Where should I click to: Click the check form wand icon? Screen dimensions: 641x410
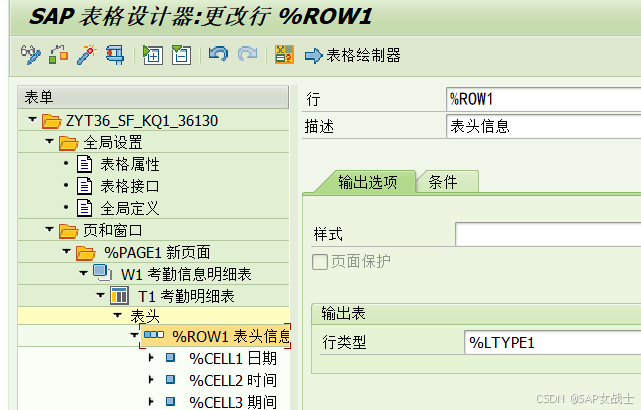(87, 55)
